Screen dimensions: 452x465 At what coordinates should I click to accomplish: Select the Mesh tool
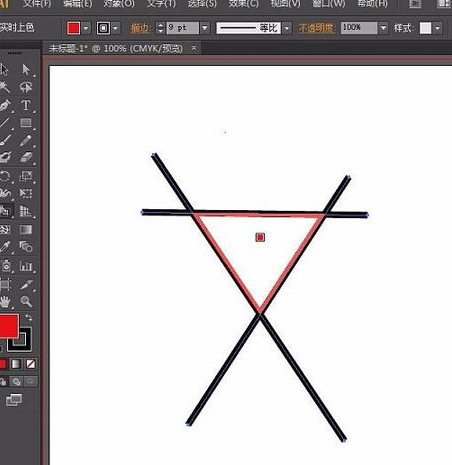pyautogui.click(x=4, y=229)
